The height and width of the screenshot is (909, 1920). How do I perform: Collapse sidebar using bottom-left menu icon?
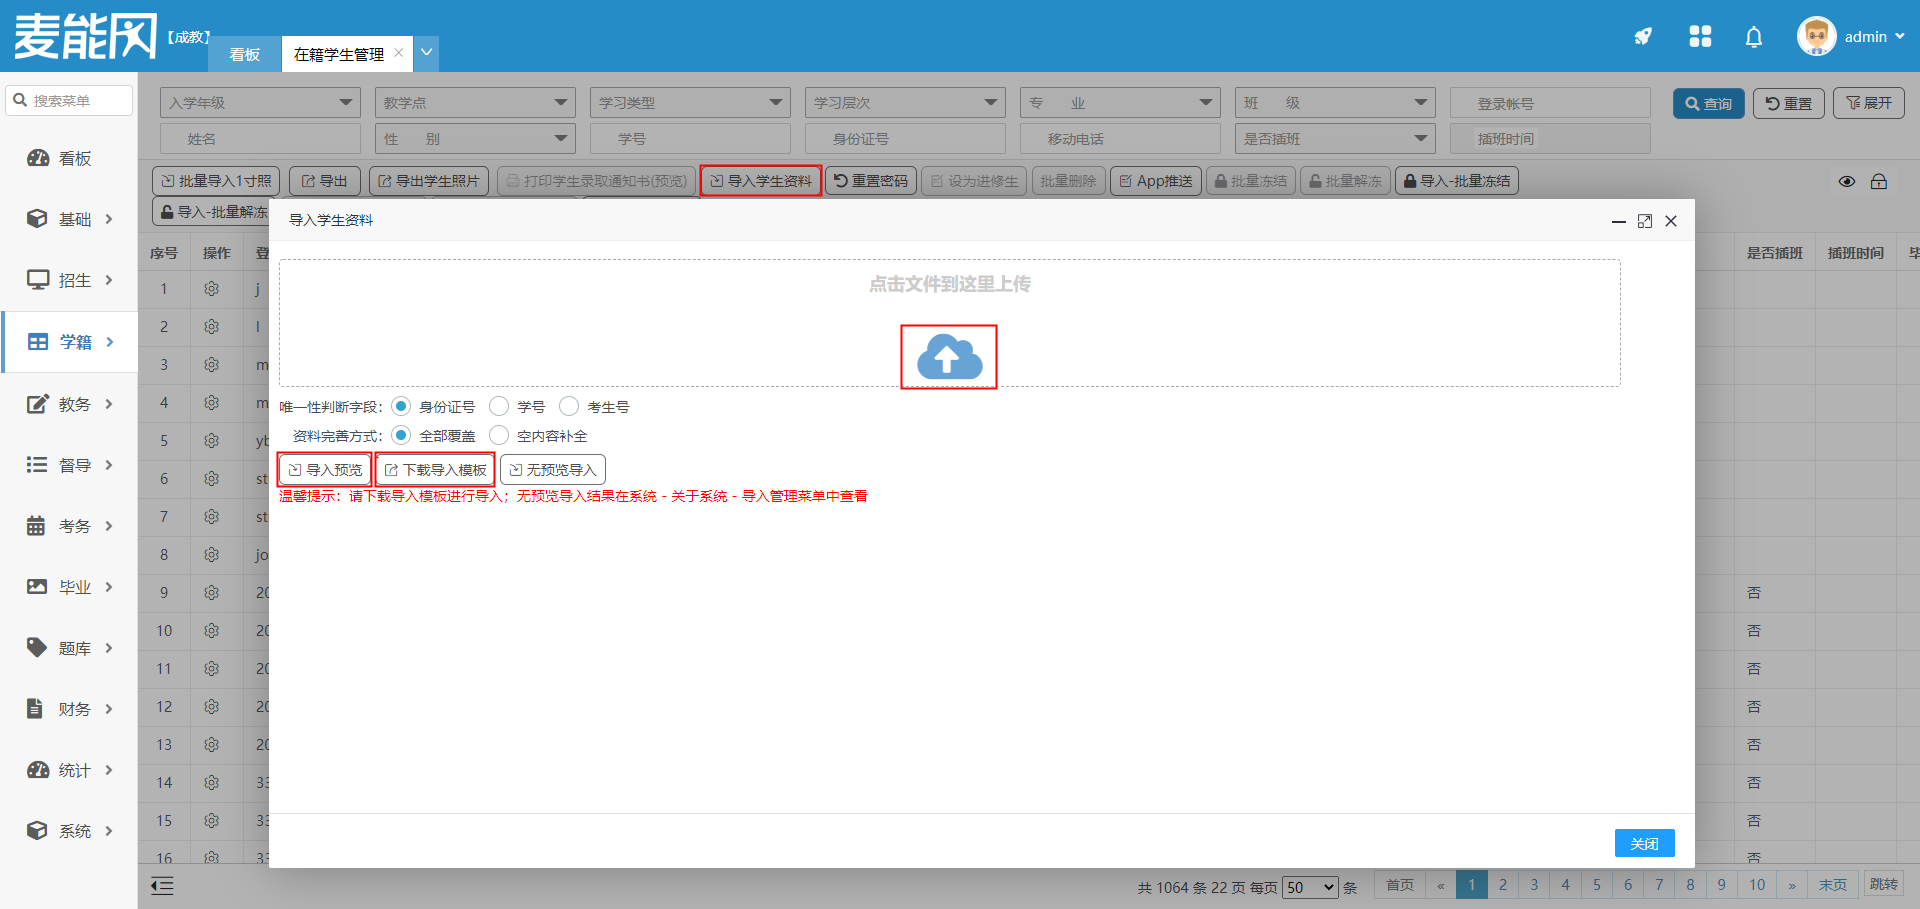(162, 885)
